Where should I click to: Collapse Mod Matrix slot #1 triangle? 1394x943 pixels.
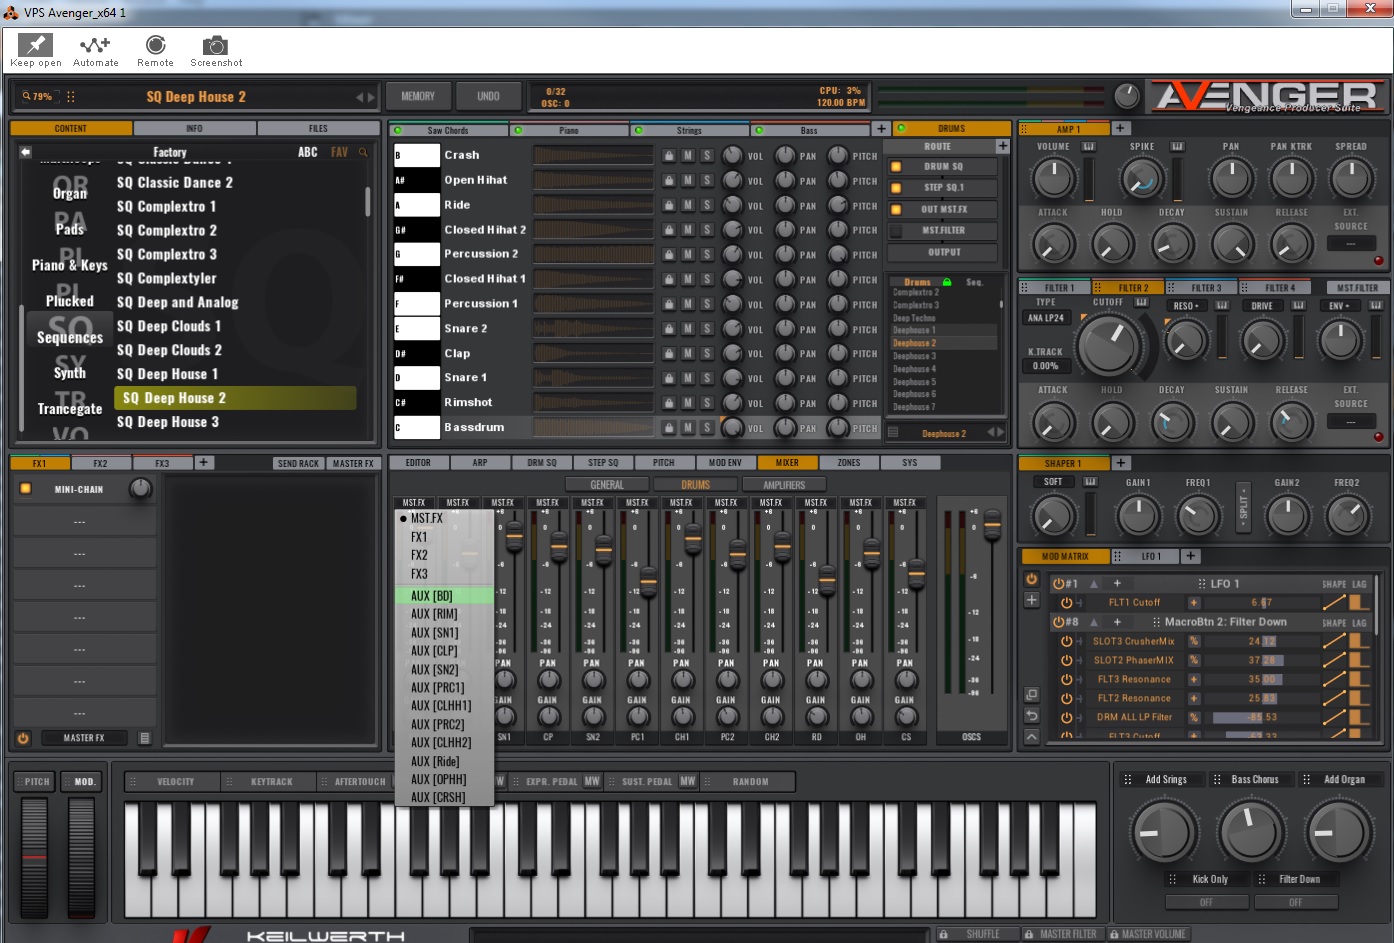[1094, 584]
